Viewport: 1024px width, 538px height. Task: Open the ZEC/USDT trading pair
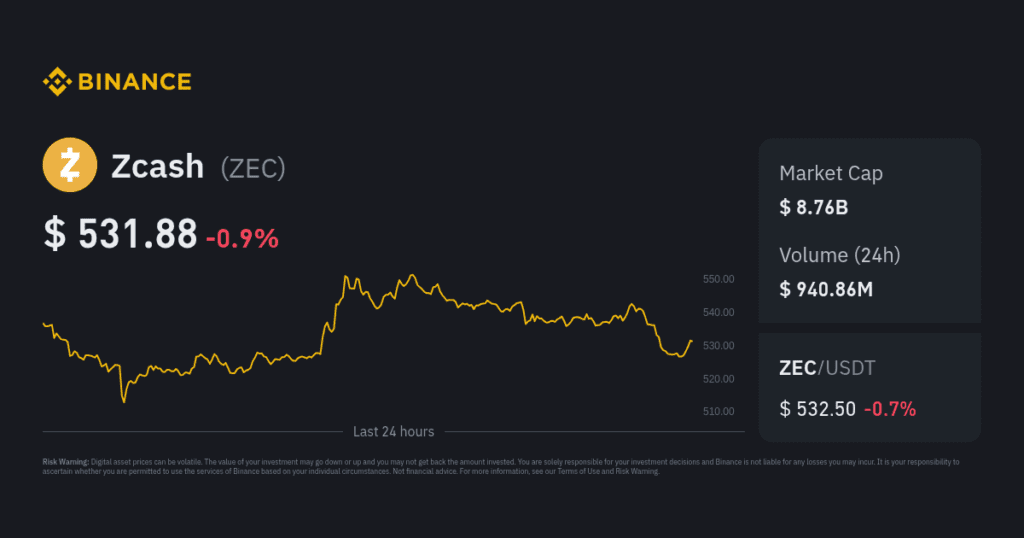[827, 368]
